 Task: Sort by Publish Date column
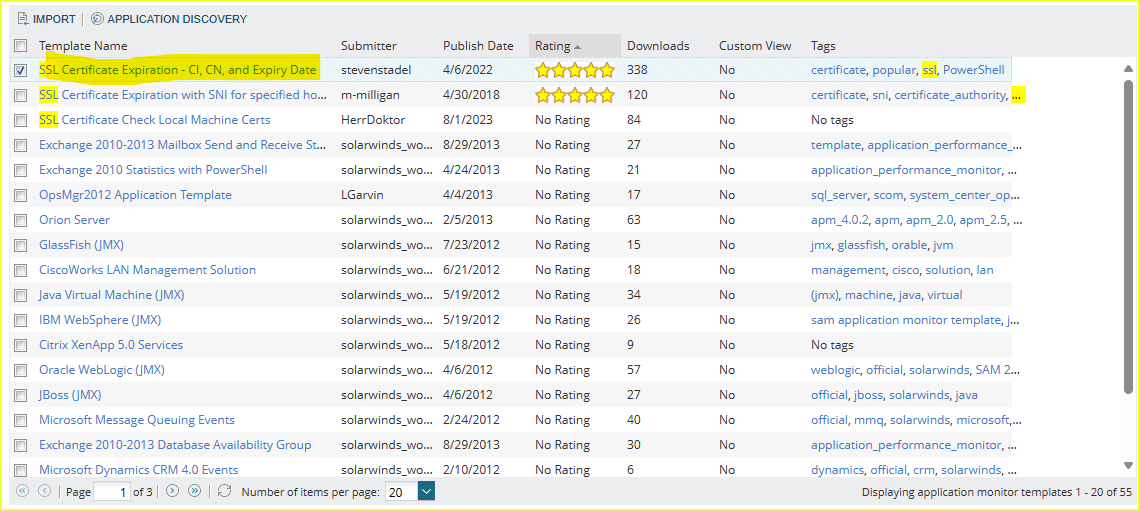point(478,45)
